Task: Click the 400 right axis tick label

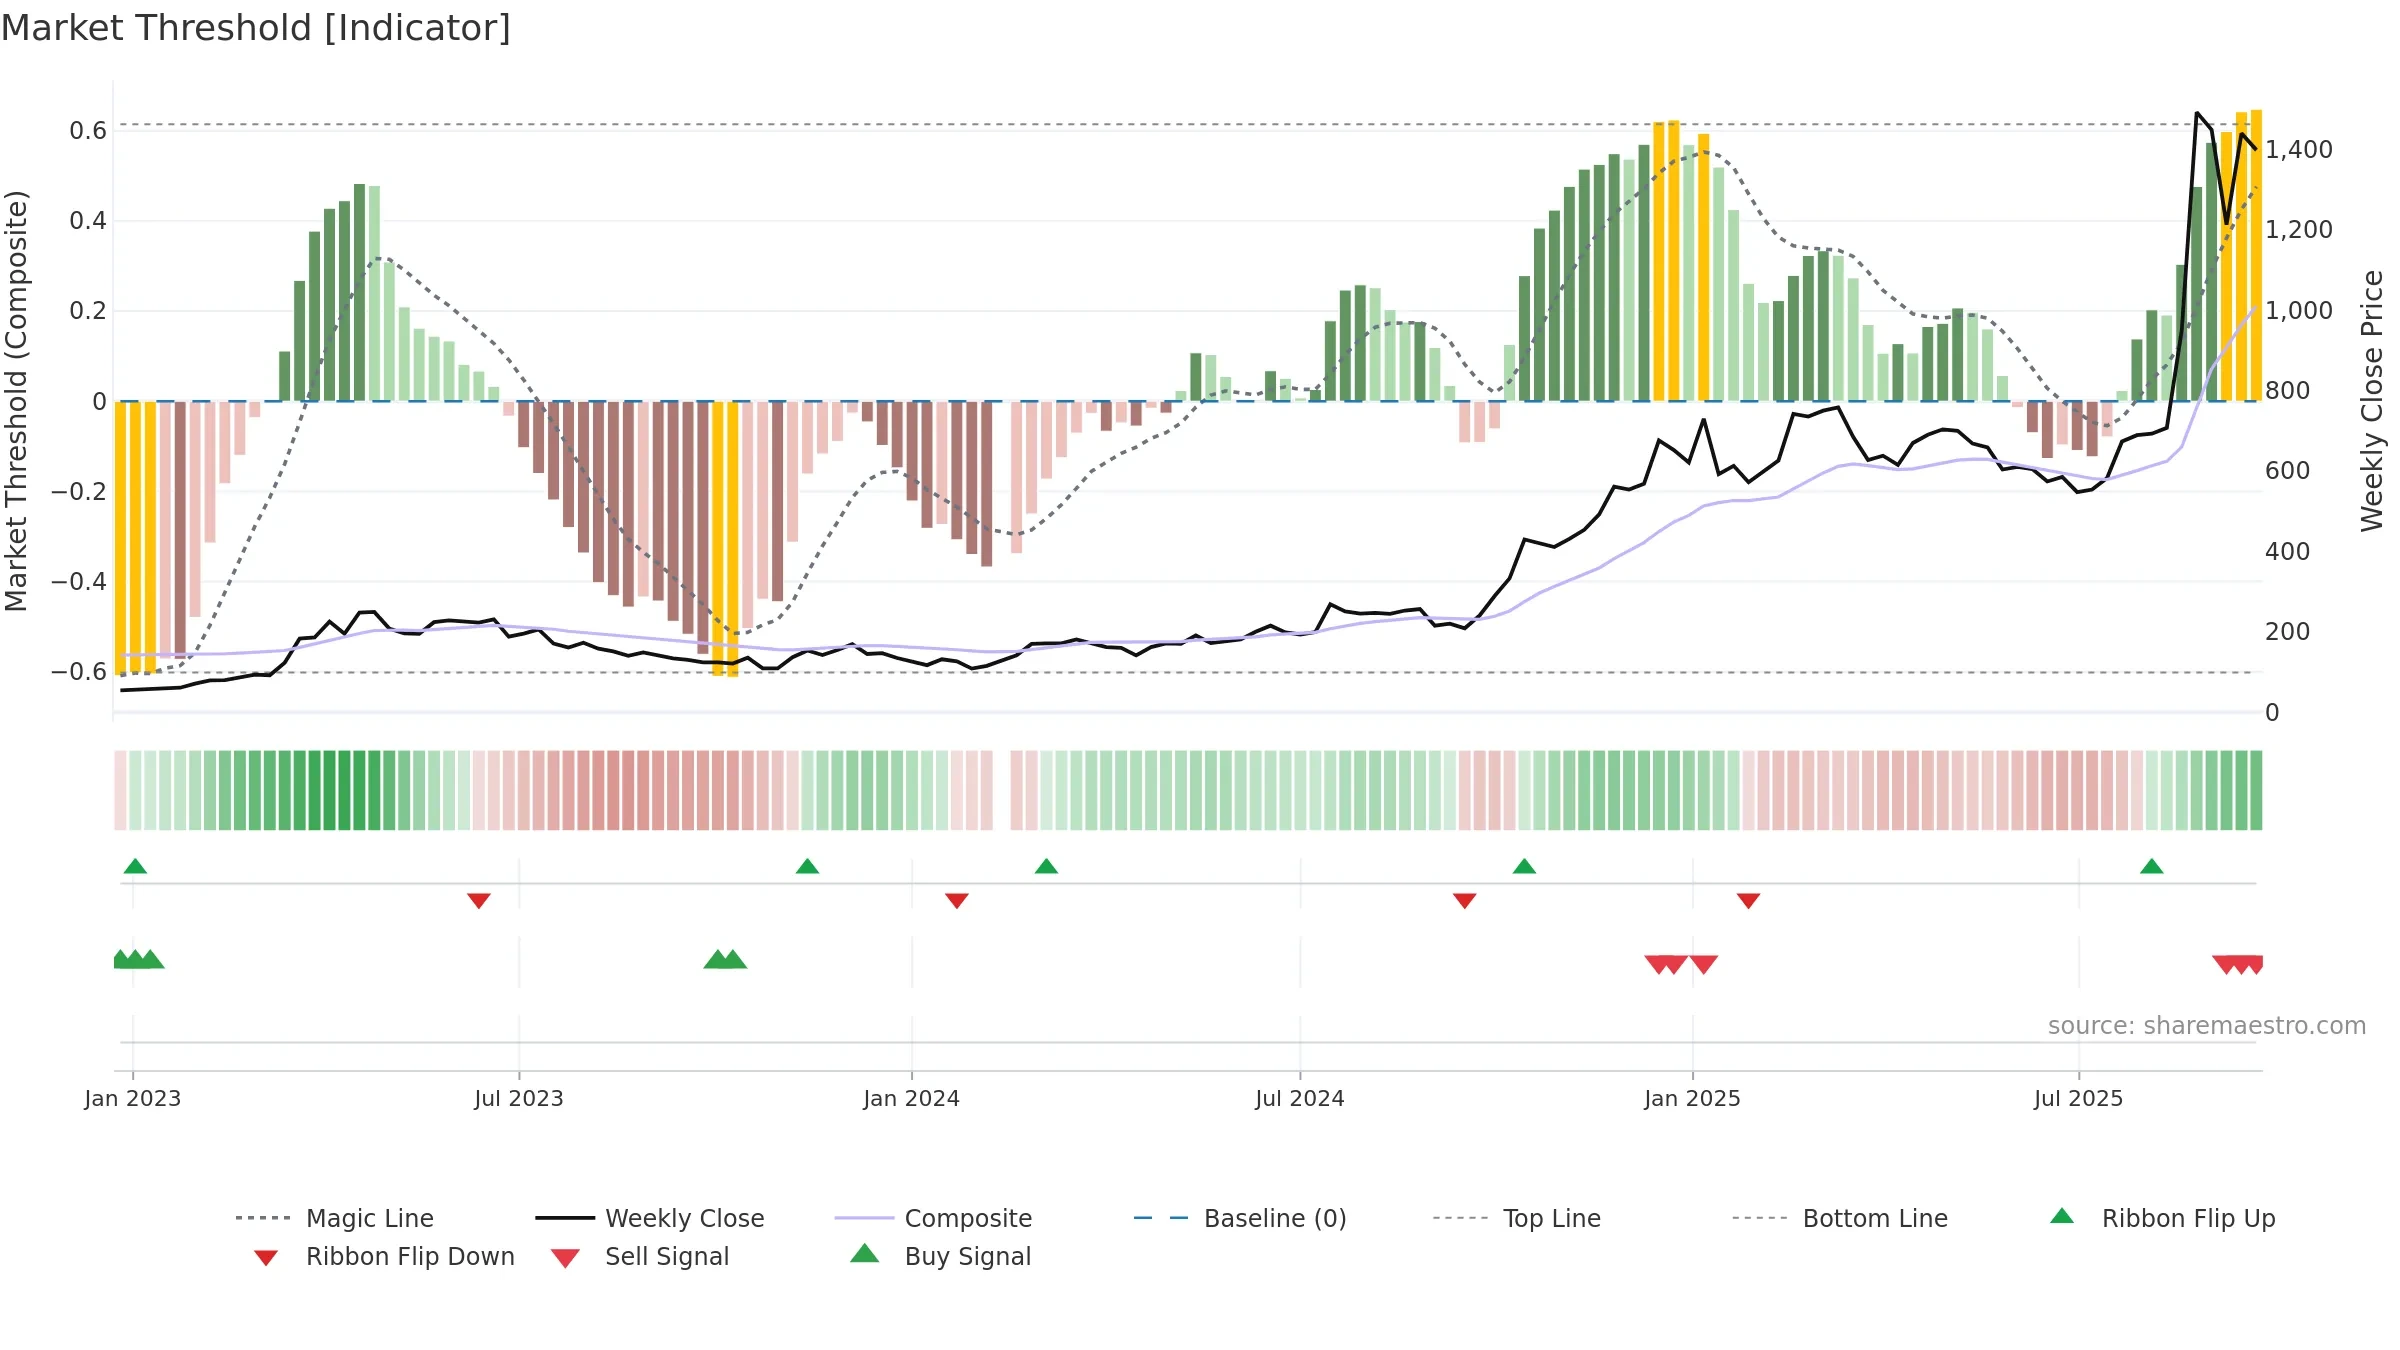Action: click(x=2288, y=552)
